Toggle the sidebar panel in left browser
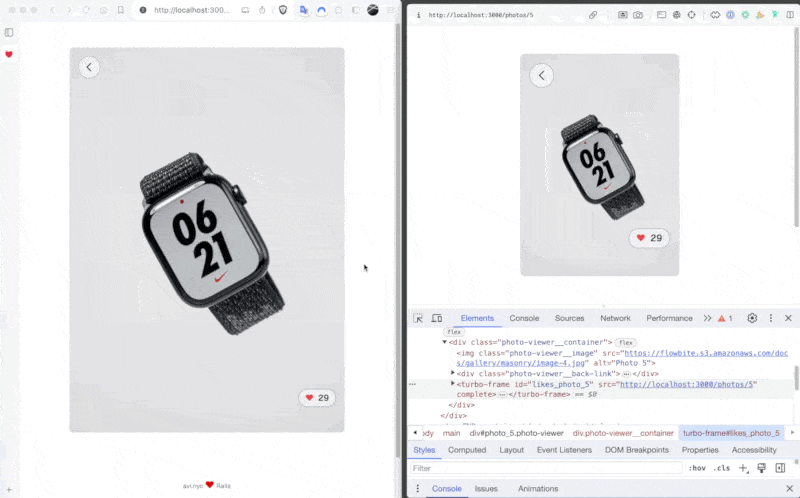 pos(9,33)
